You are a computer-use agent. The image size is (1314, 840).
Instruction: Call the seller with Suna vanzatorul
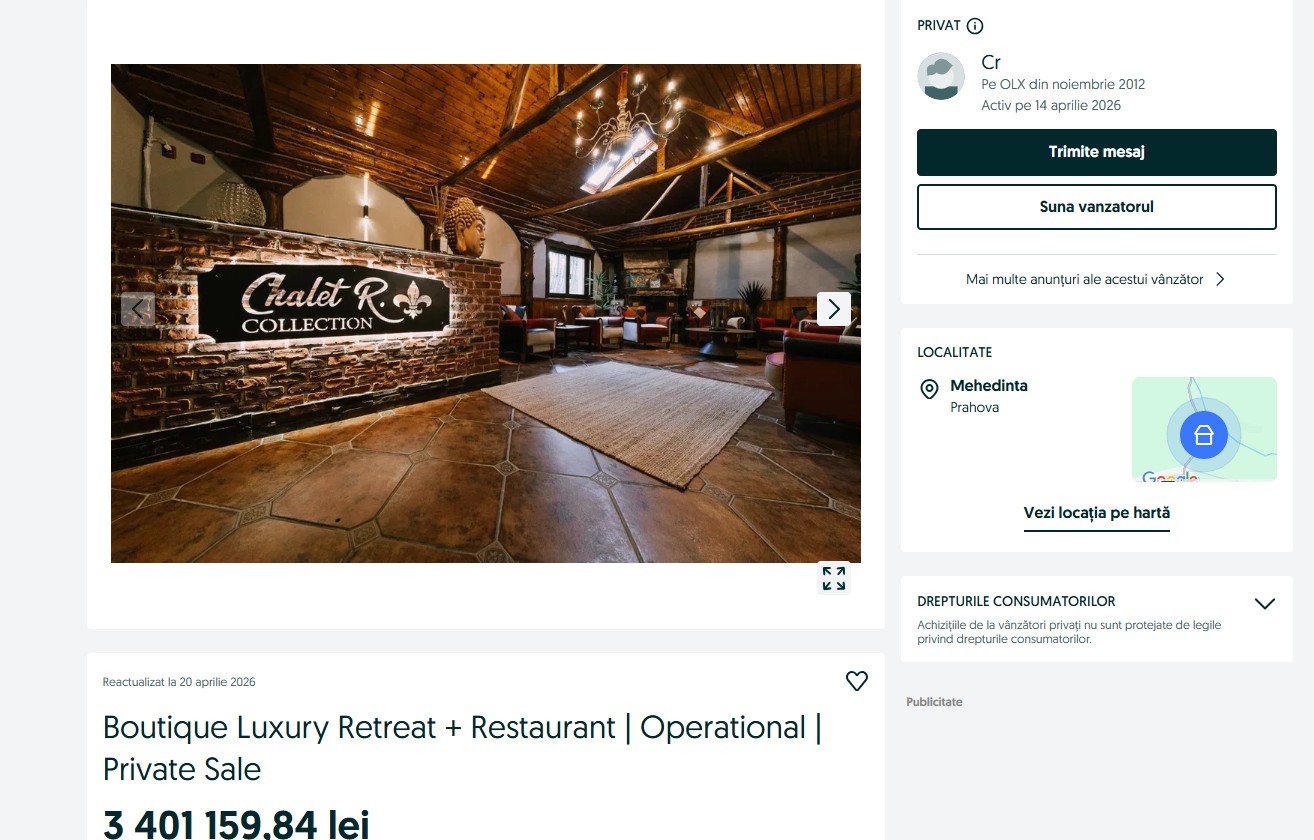(x=1097, y=207)
